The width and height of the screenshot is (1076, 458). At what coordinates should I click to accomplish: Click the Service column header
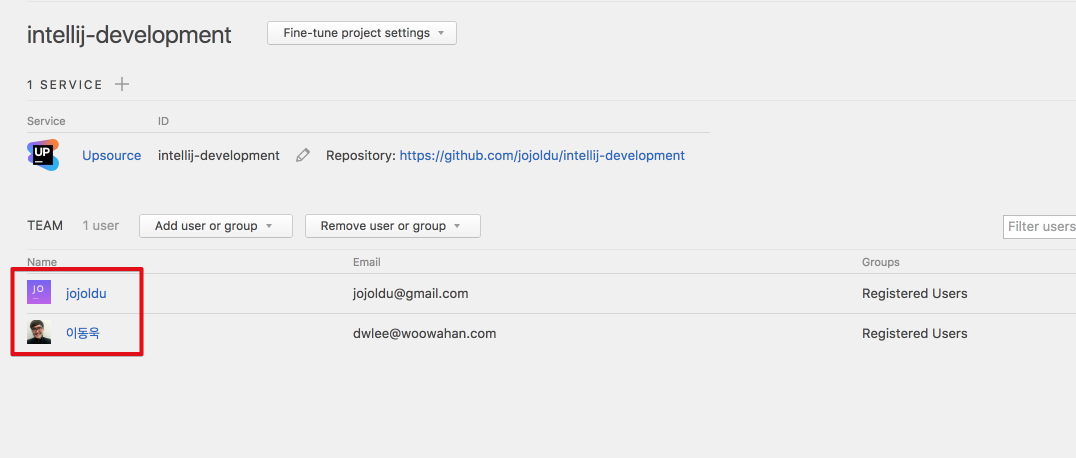pos(46,121)
